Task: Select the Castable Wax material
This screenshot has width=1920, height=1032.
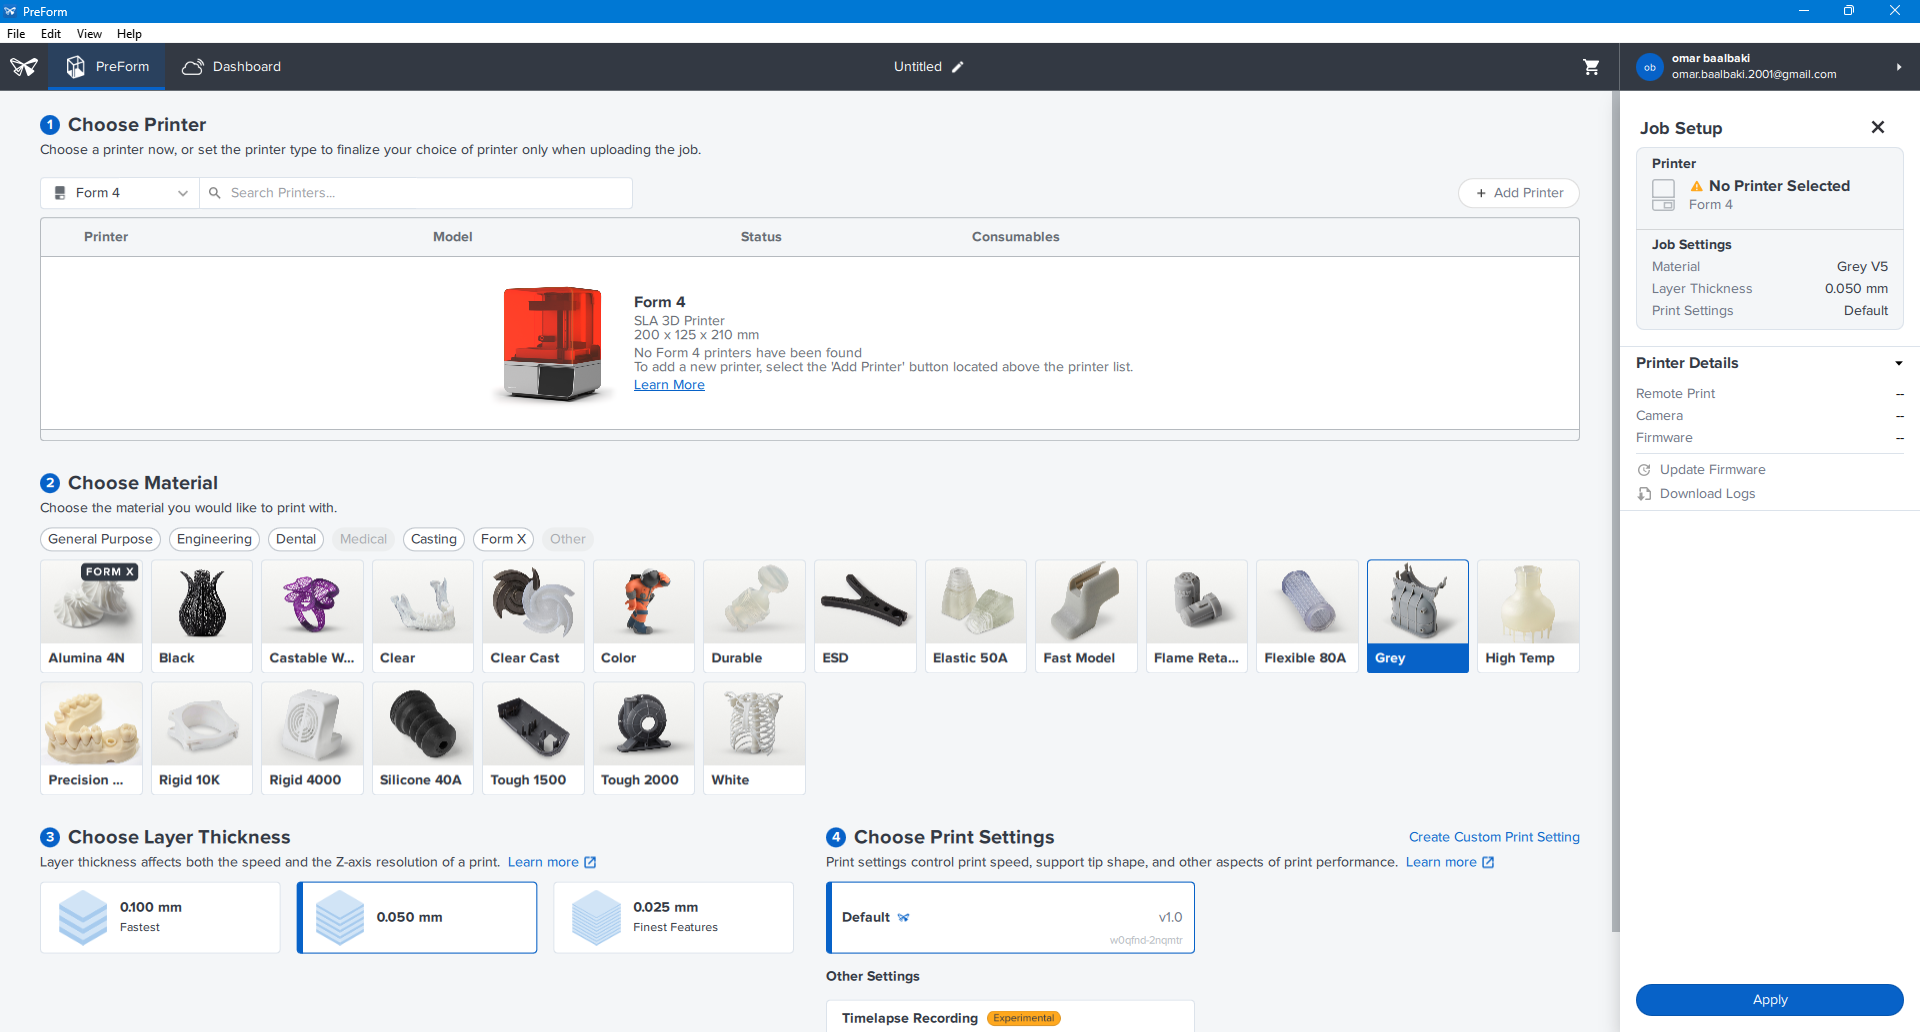Action: point(312,616)
